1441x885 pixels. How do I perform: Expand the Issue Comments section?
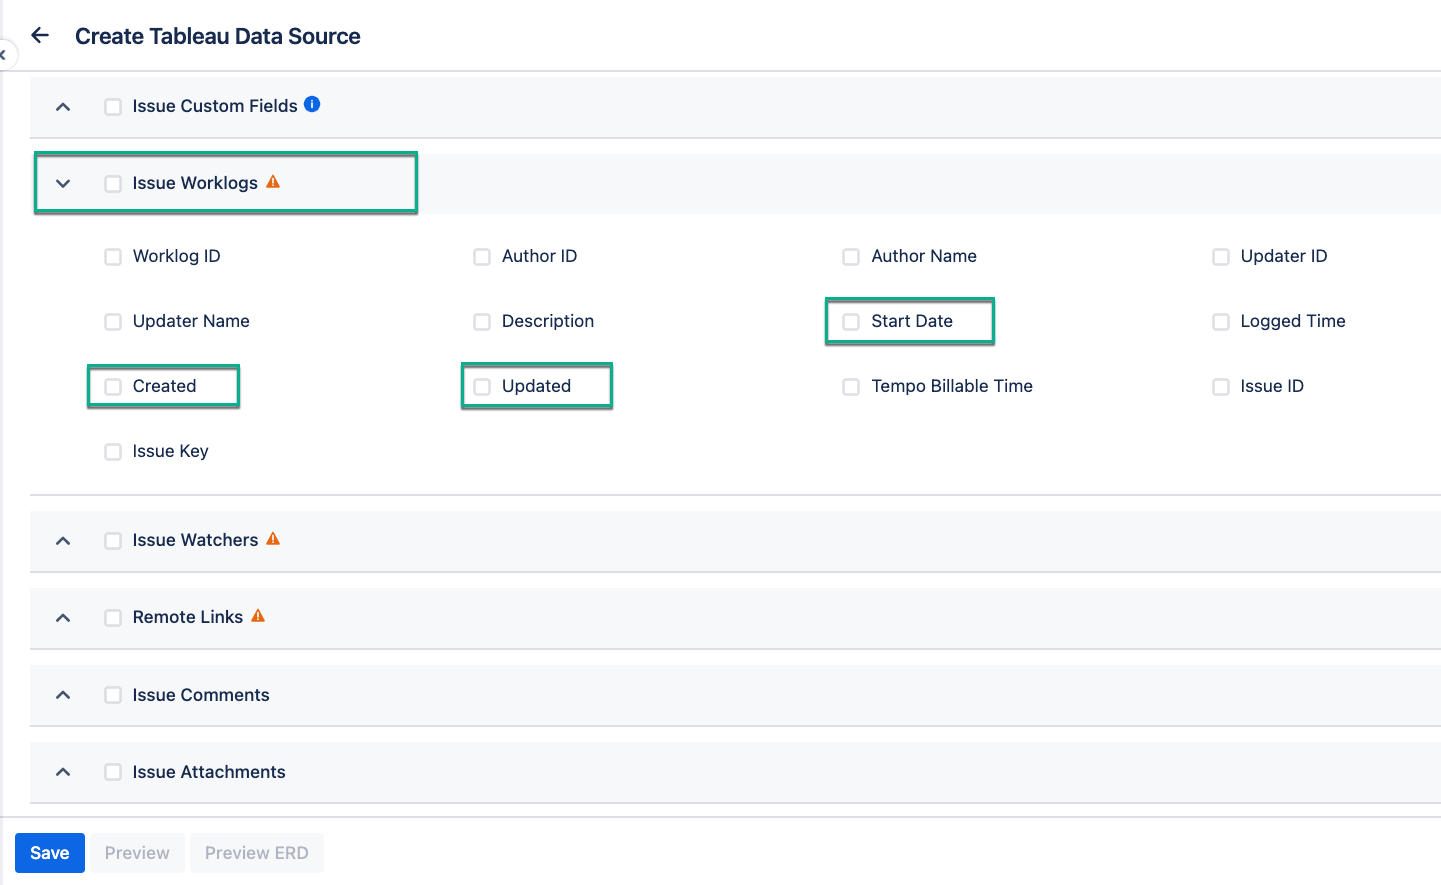click(63, 695)
